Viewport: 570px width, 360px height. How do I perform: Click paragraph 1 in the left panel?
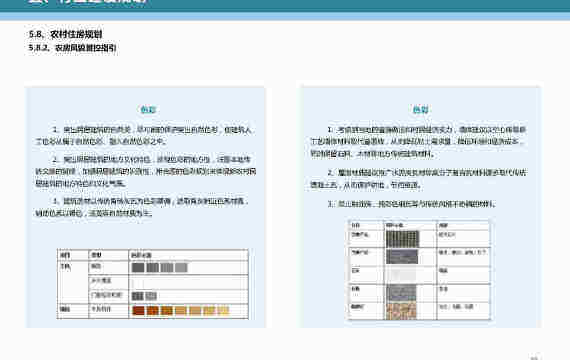point(145,136)
